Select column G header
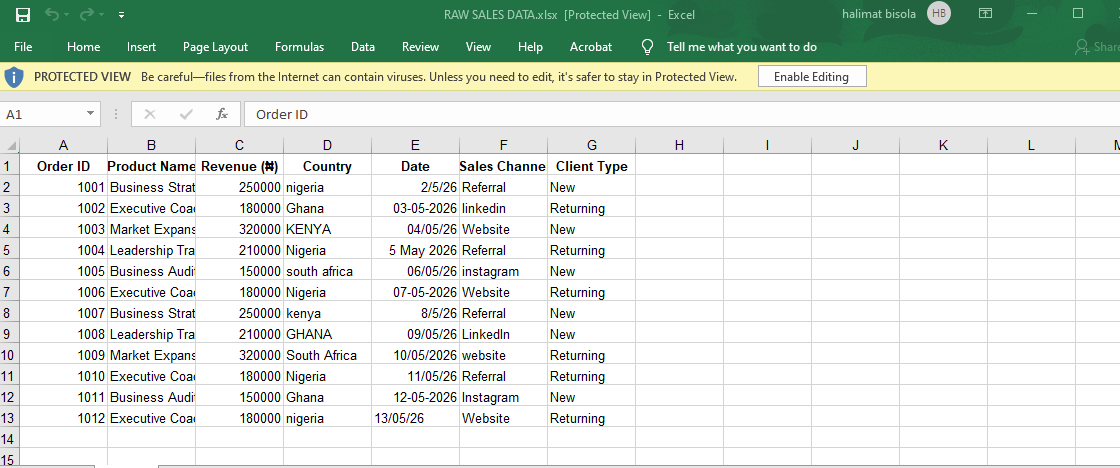The image size is (1120, 468). click(591, 145)
